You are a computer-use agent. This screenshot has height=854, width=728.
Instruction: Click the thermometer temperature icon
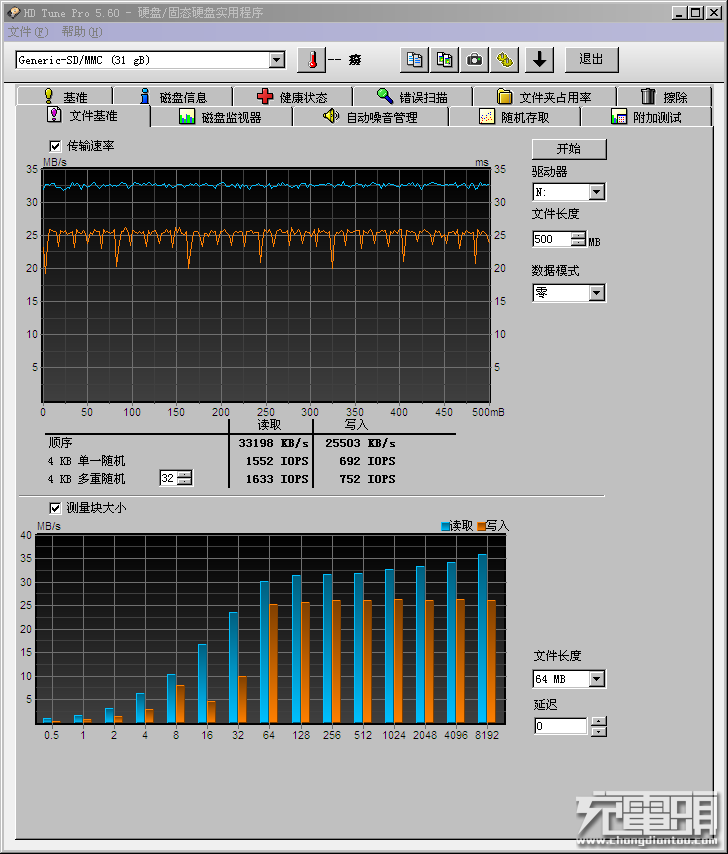click(x=311, y=60)
